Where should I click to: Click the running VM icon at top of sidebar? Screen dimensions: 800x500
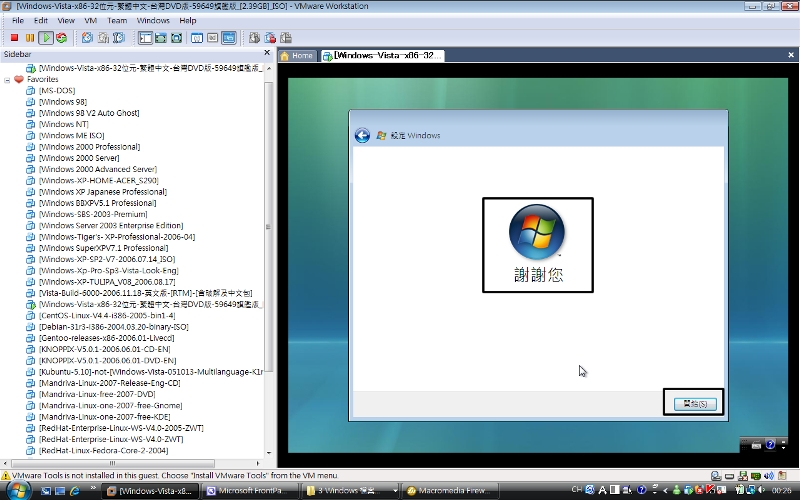point(31,68)
